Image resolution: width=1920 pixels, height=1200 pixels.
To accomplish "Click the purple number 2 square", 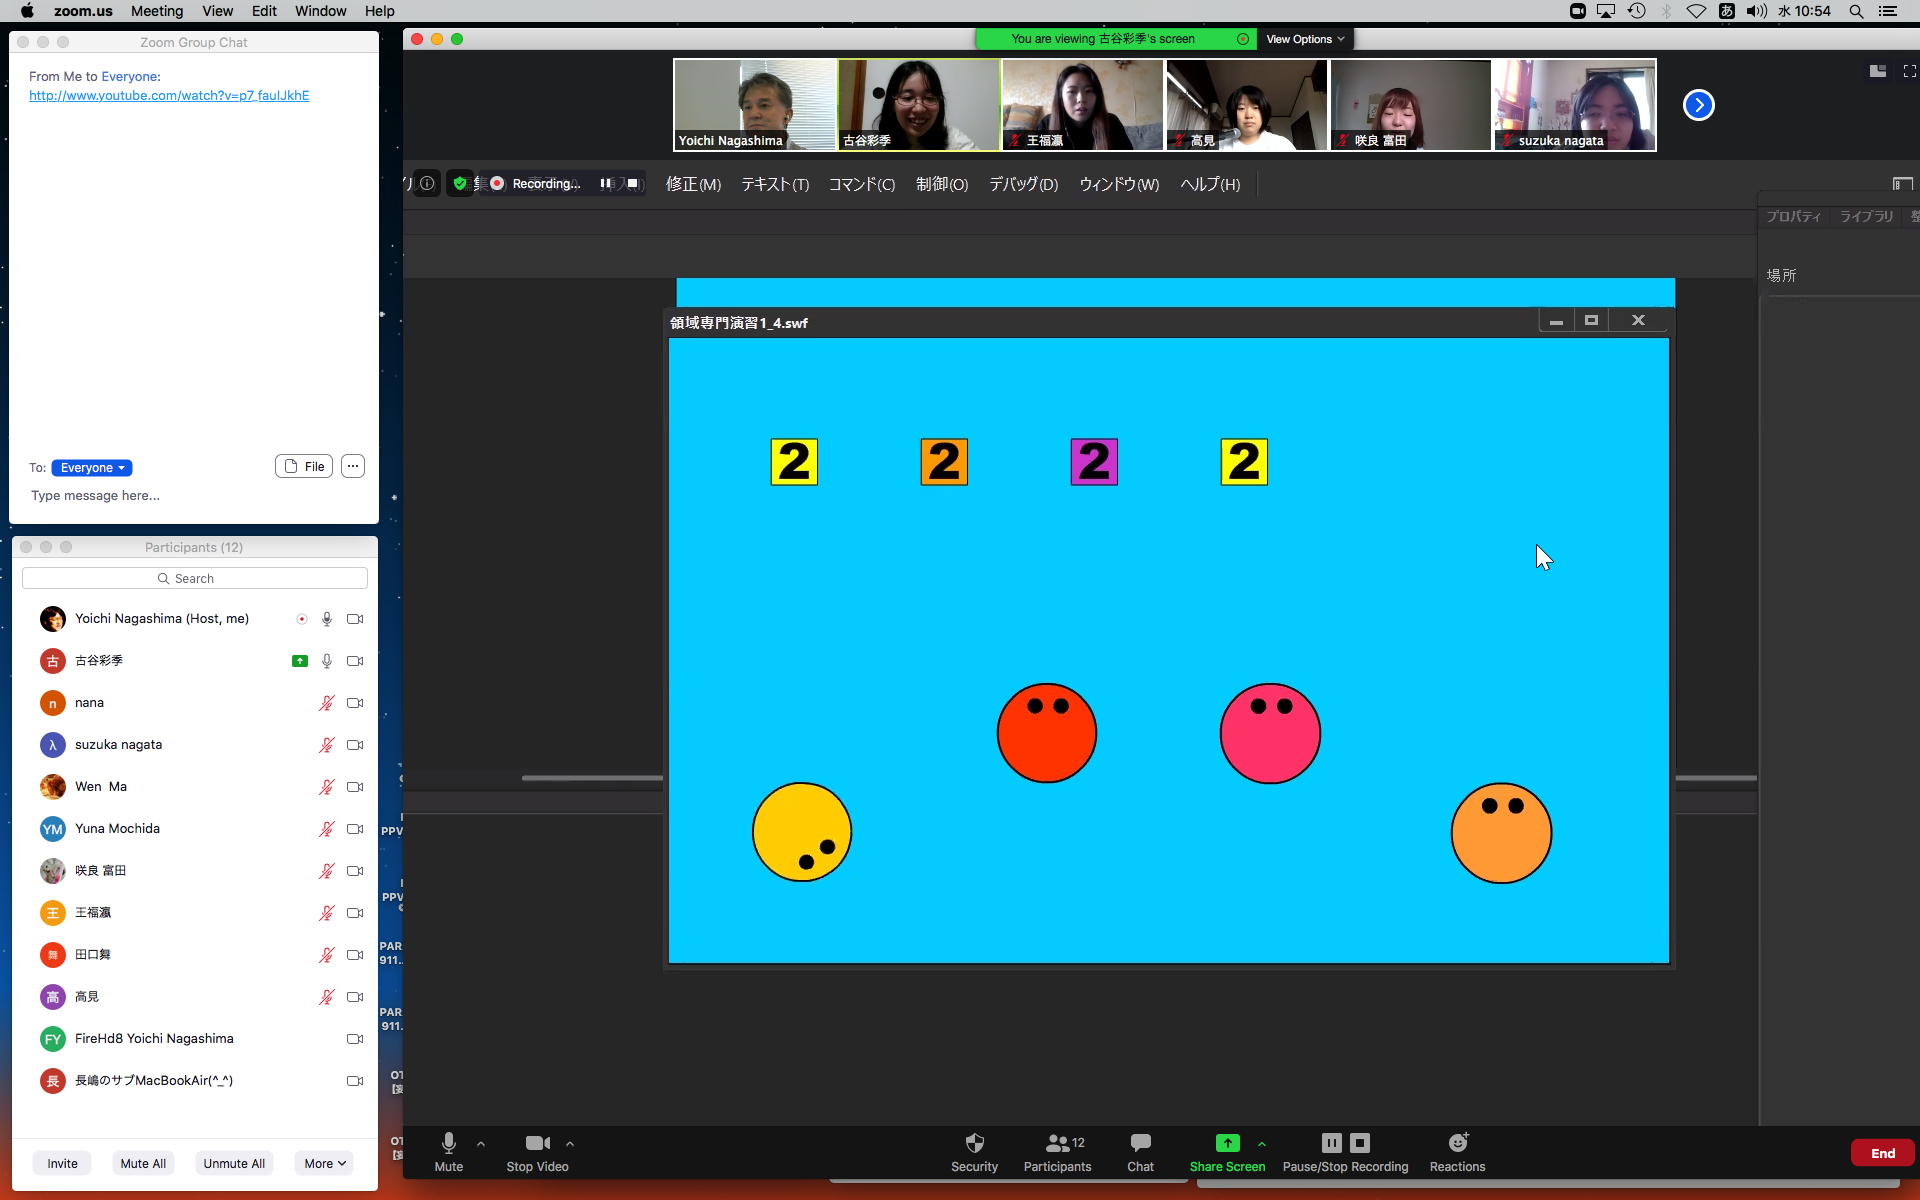I will click(1094, 462).
